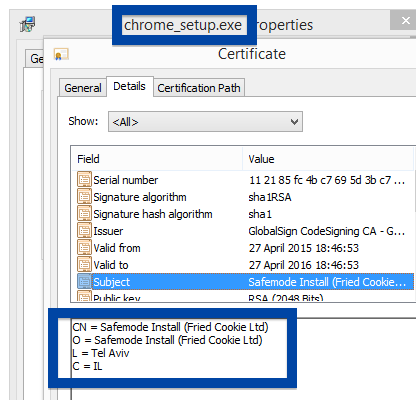
Task: Select the Valid to row text
Action: click(111, 265)
